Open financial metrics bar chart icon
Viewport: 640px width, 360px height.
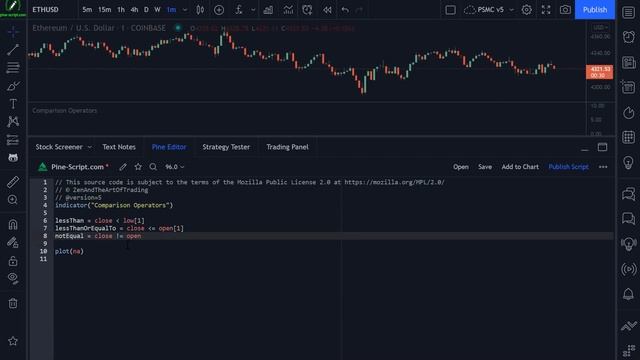(268, 10)
